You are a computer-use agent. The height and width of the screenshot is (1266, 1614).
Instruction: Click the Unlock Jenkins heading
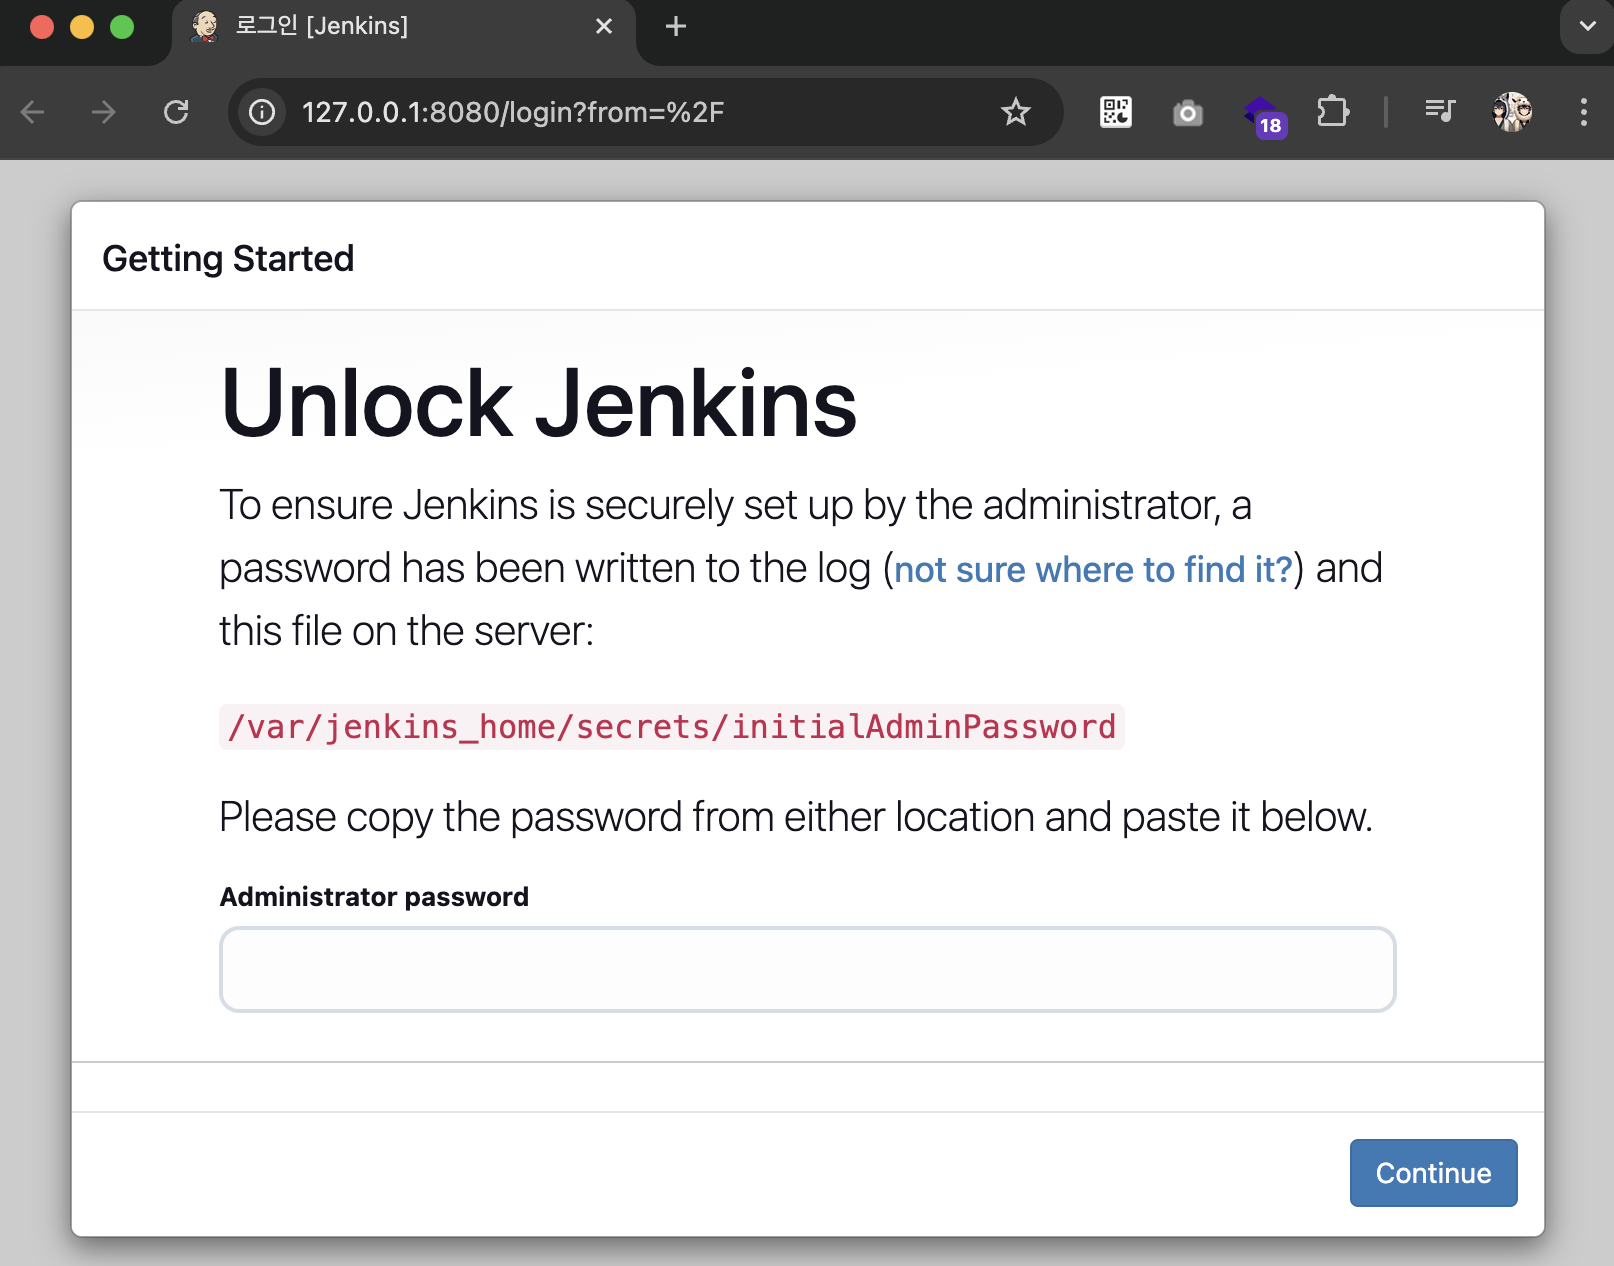pyautogui.click(x=539, y=402)
